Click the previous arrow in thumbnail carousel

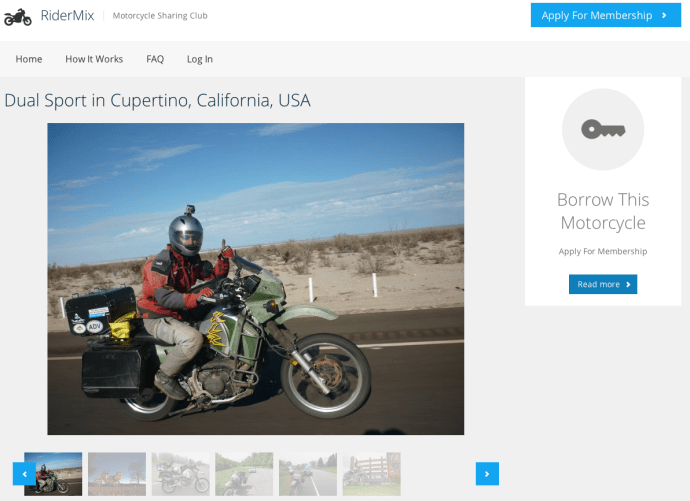pos(24,474)
